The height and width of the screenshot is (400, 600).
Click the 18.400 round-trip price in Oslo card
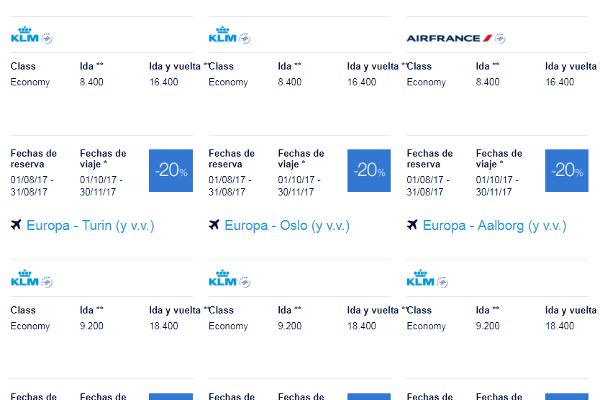[362, 326]
